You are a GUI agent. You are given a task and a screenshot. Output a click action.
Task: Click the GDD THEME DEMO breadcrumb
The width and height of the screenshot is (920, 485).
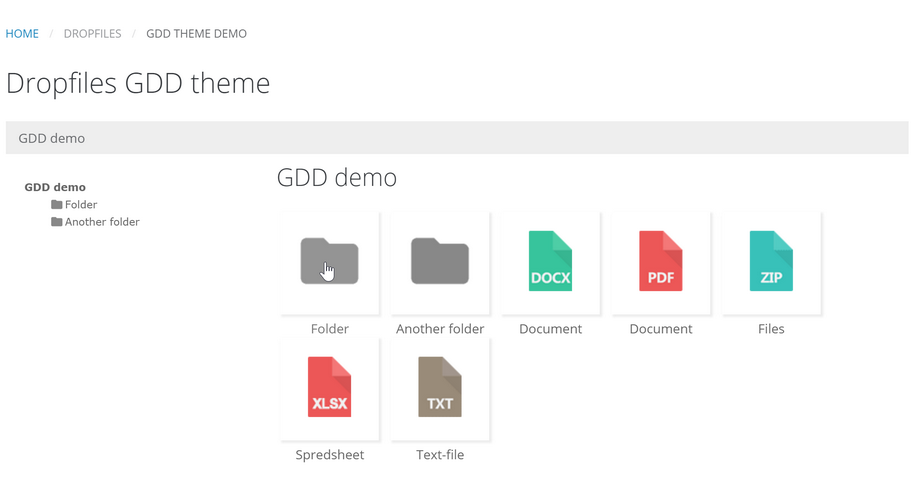(197, 33)
